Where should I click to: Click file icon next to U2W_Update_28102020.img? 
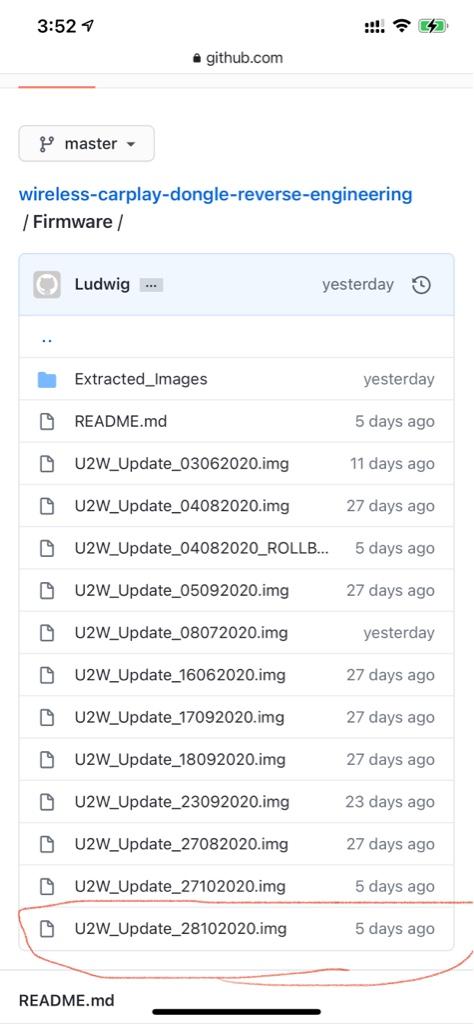(x=47, y=929)
